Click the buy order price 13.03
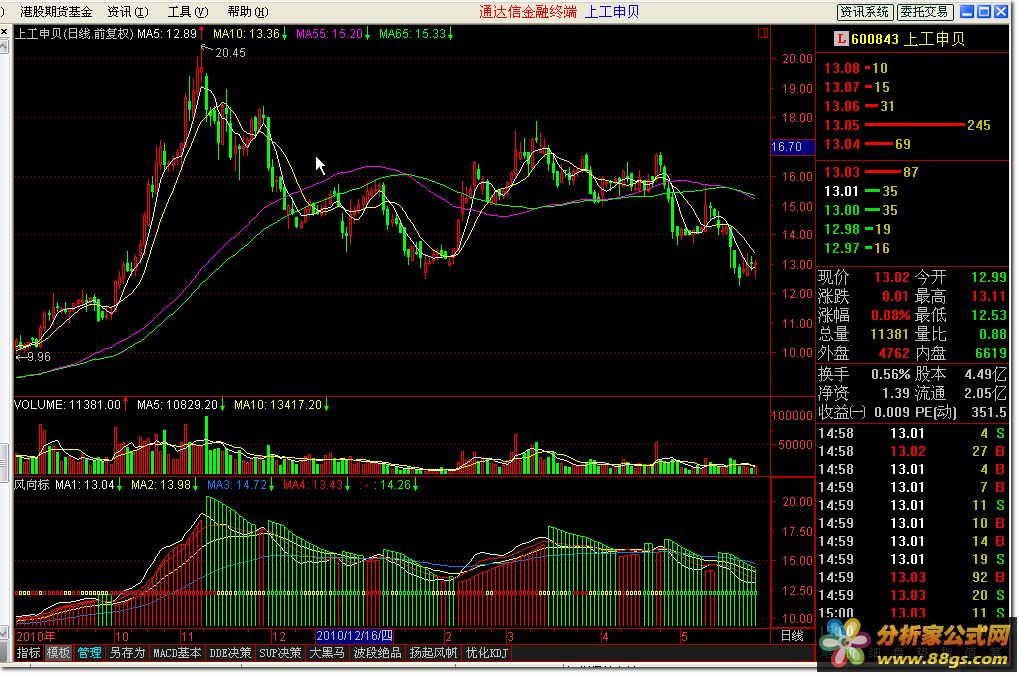 (842, 172)
